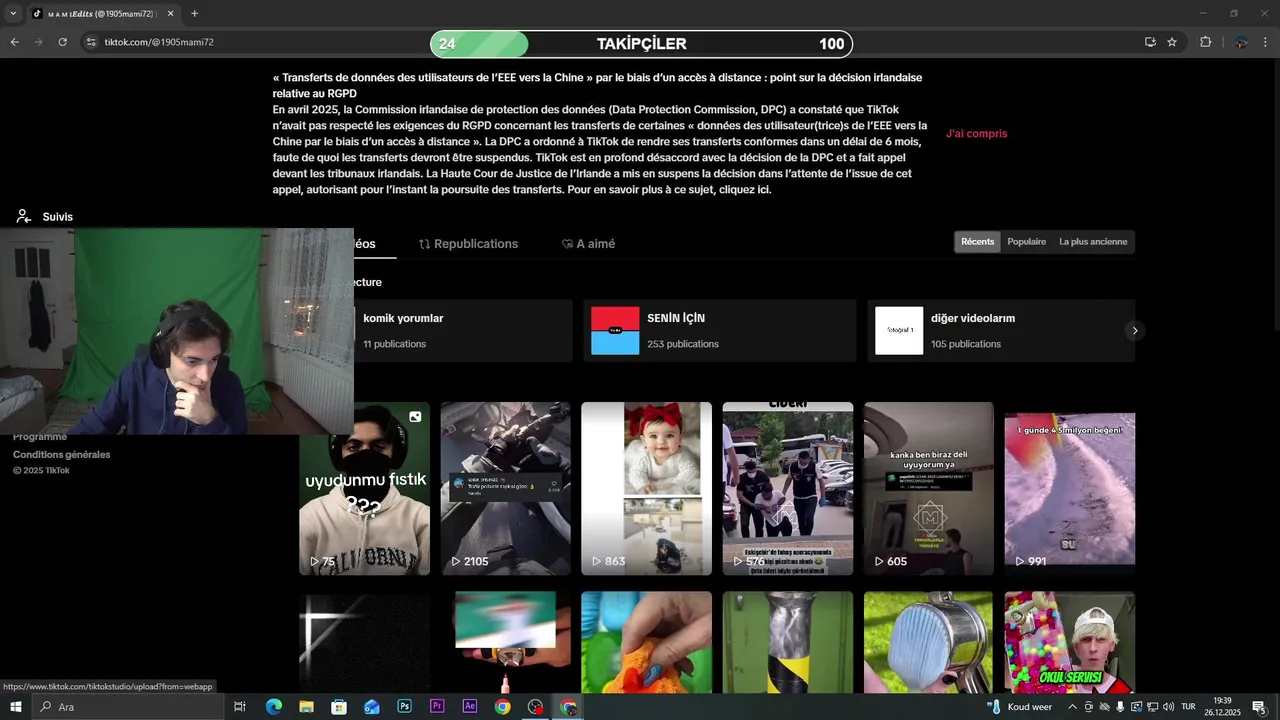The height and width of the screenshot is (720, 1280).
Task: Open File Explorer from taskbar
Action: click(x=306, y=707)
